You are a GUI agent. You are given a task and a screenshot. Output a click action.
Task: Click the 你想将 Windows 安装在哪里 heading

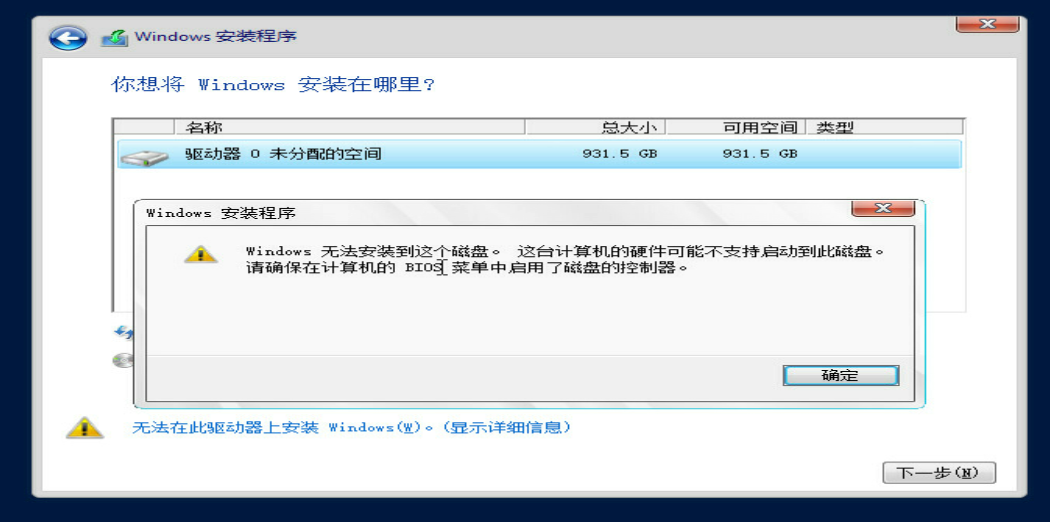[x=273, y=85]
